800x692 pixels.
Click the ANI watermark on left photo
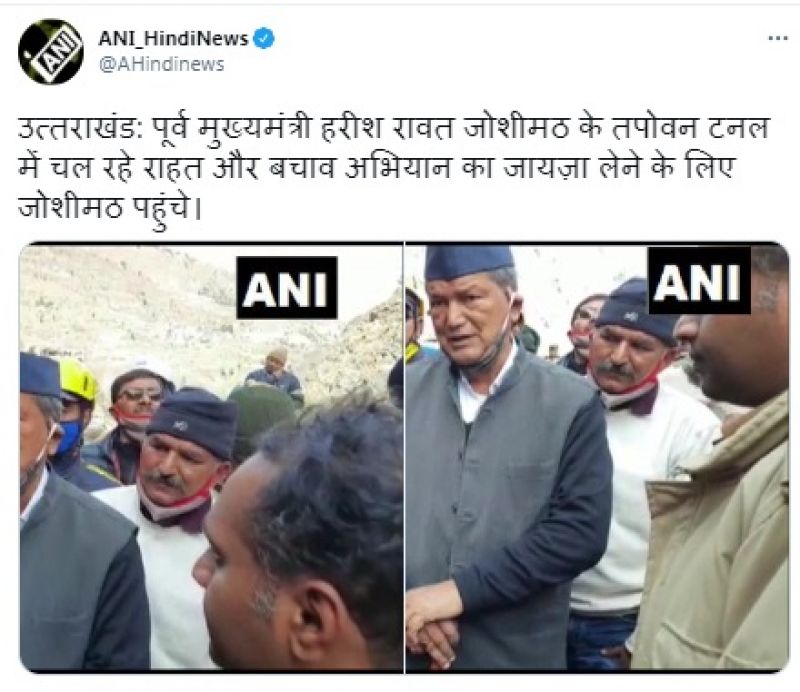287,288
